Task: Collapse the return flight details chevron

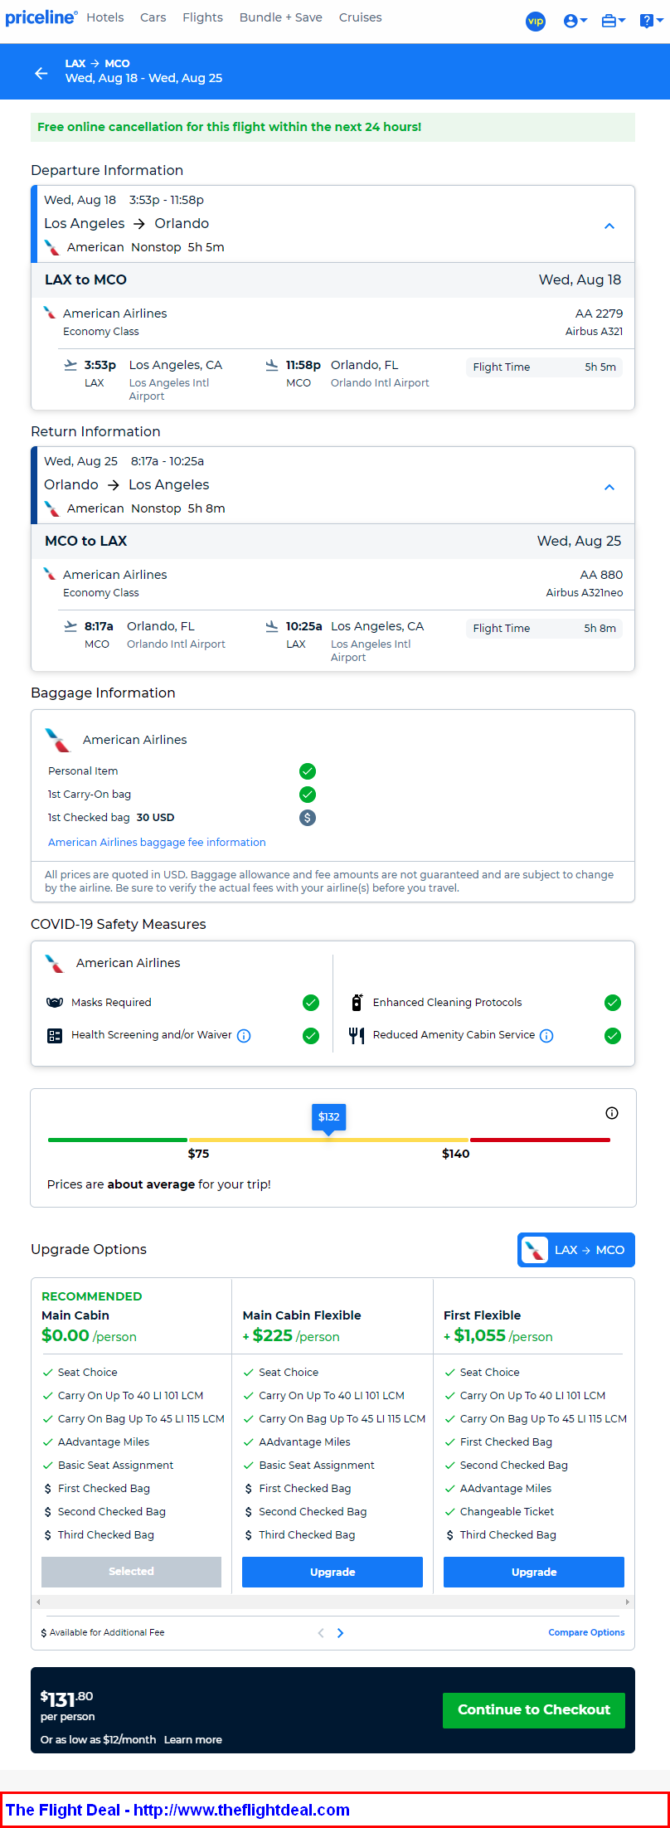Action: tap(609, 487)
